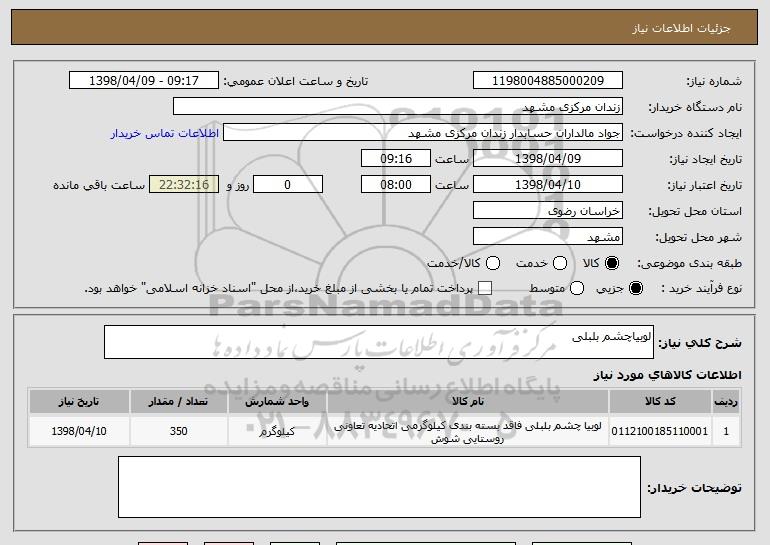Click the item code 0112100185110001
This screenshot has width=770, height=545.
[660, 431]
